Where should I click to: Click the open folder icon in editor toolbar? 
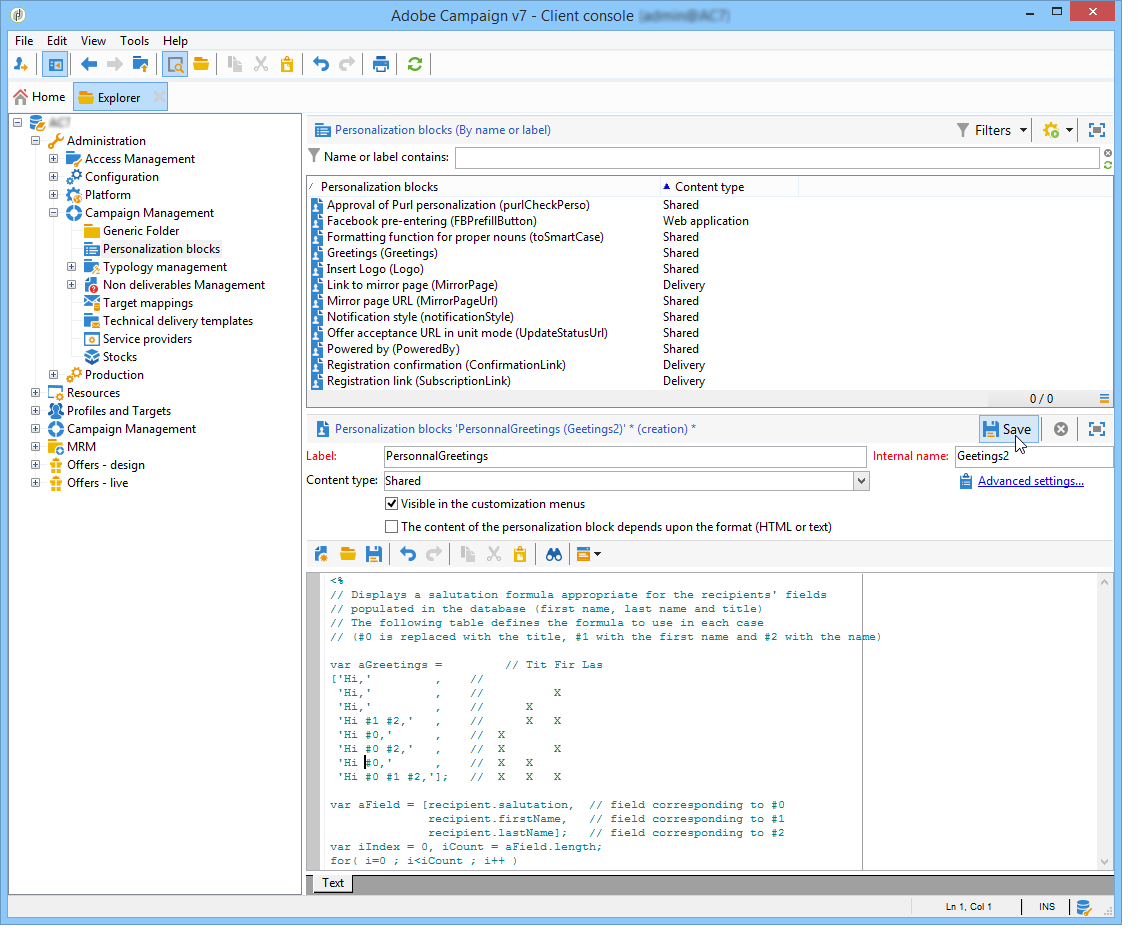pos(347,554)
